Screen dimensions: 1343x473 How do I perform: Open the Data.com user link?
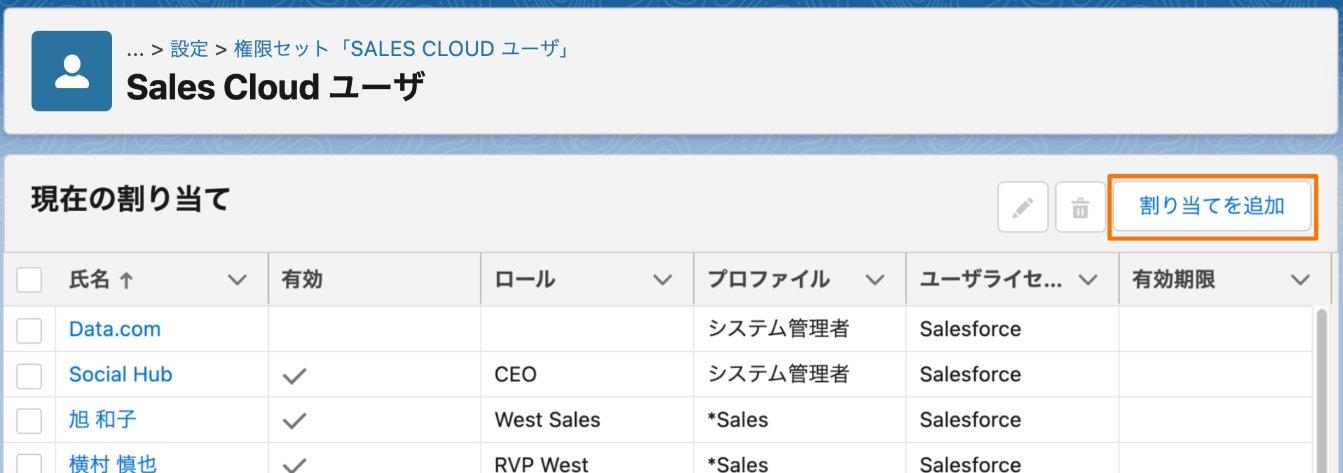click(x=114, y=329)
